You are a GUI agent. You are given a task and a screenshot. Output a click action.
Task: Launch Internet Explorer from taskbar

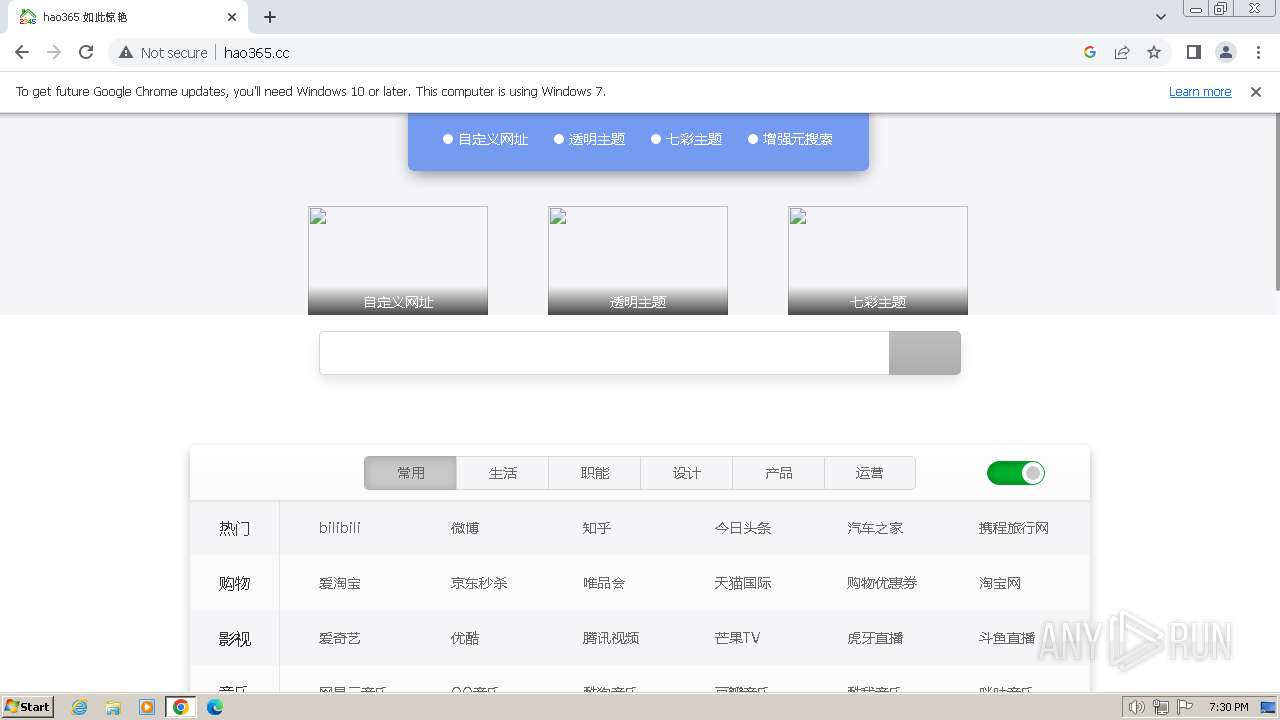(79, 707)
